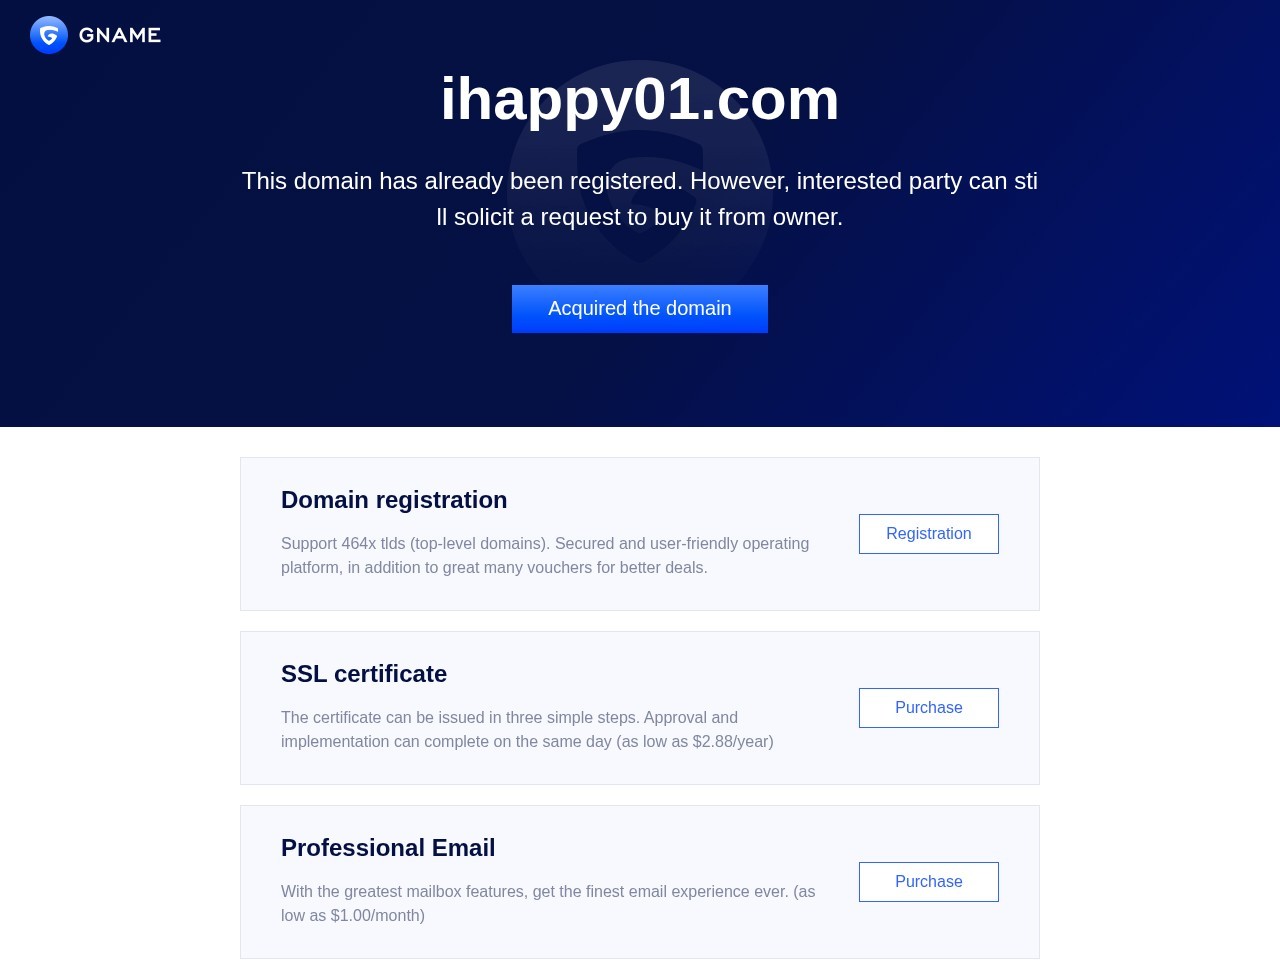Click the Support 464x tlds description

coord(545,556)
